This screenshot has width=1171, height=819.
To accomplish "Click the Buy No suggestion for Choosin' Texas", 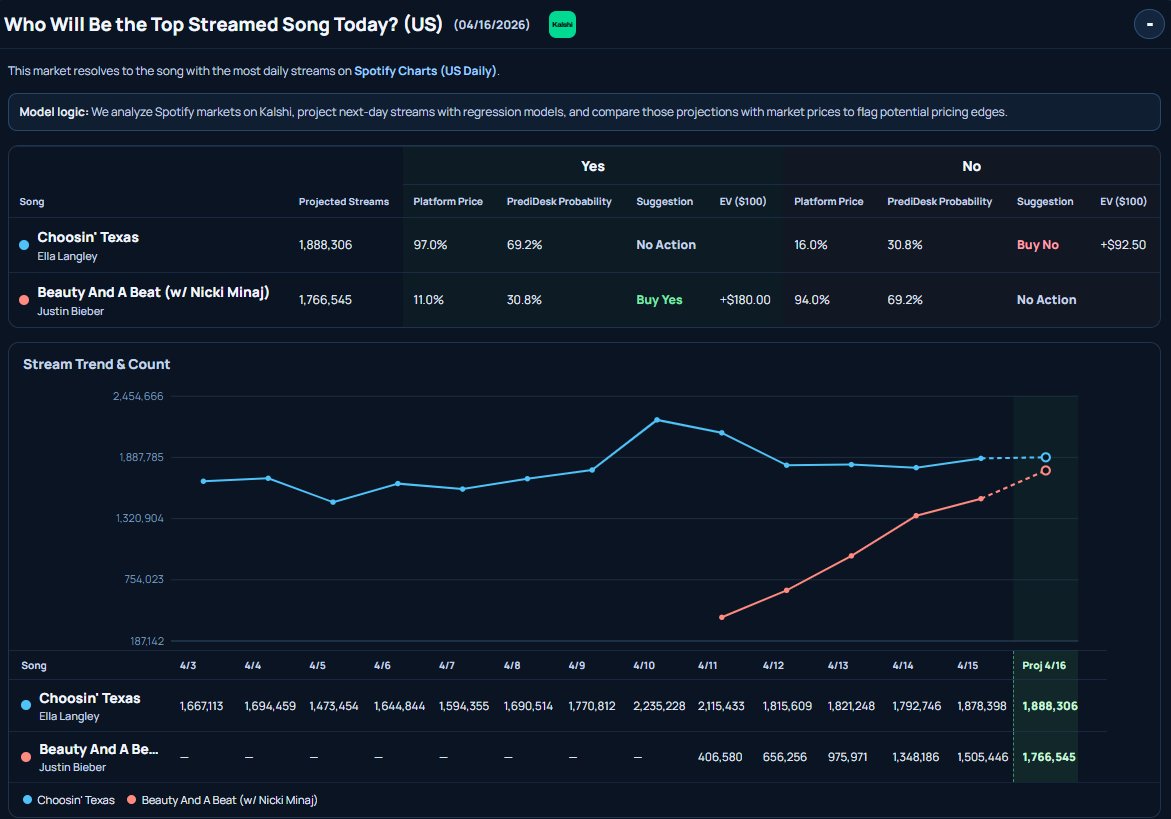I will pos(1037,245).
